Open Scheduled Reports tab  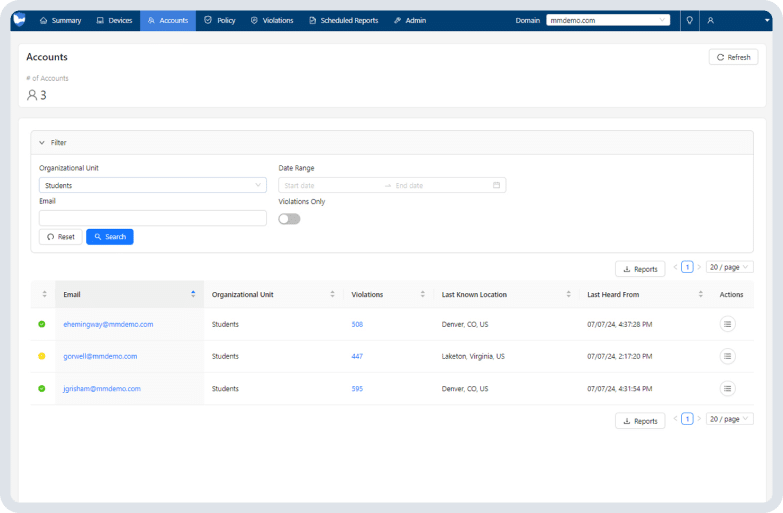coord(344,20)
